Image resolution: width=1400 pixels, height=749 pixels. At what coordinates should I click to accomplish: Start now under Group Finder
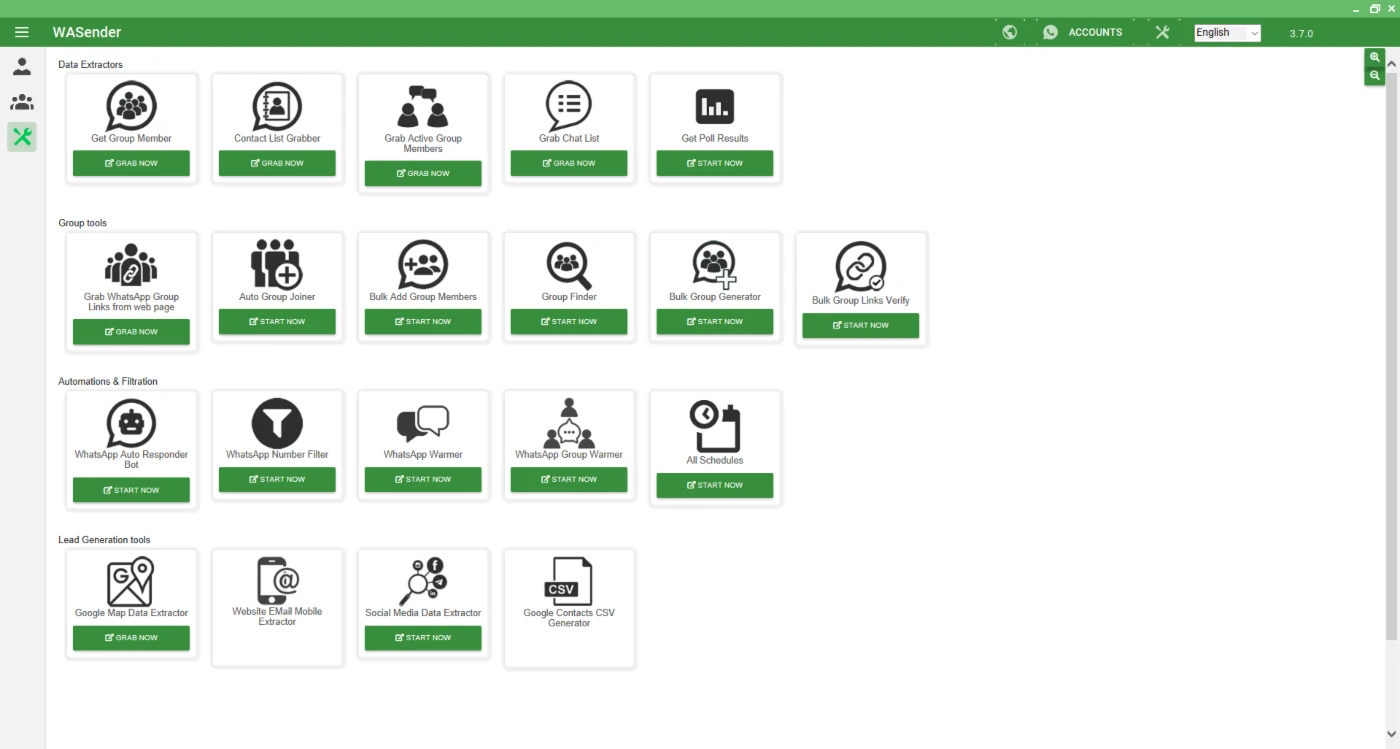point(569,321)
